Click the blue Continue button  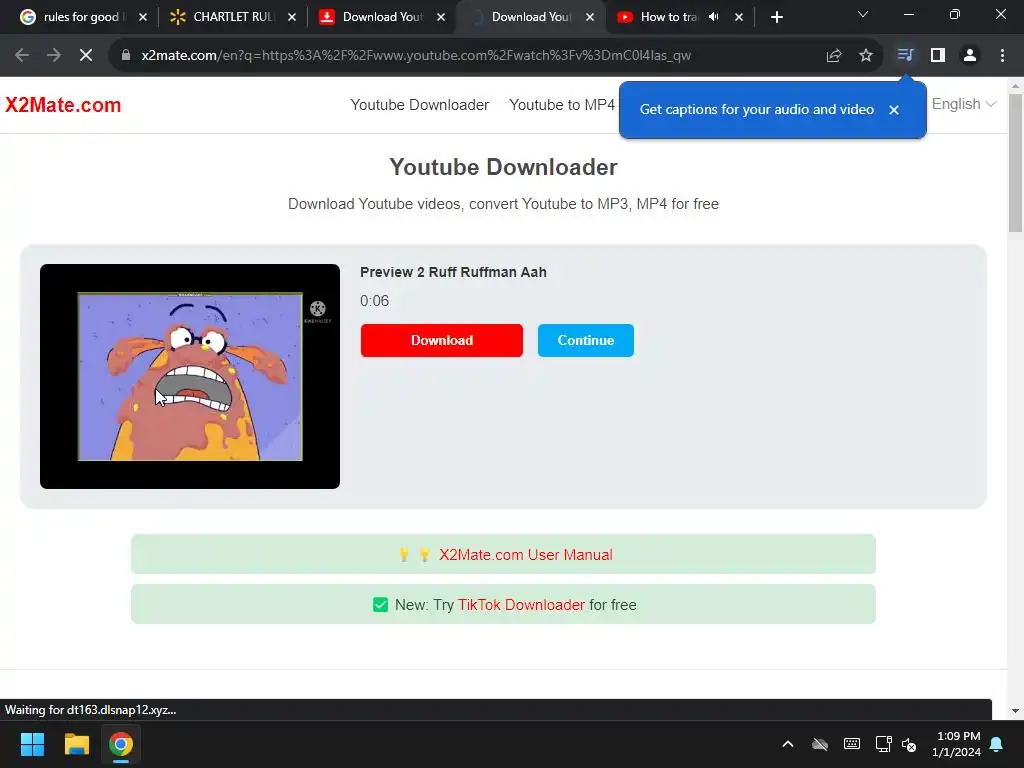[x=586, y=340]
